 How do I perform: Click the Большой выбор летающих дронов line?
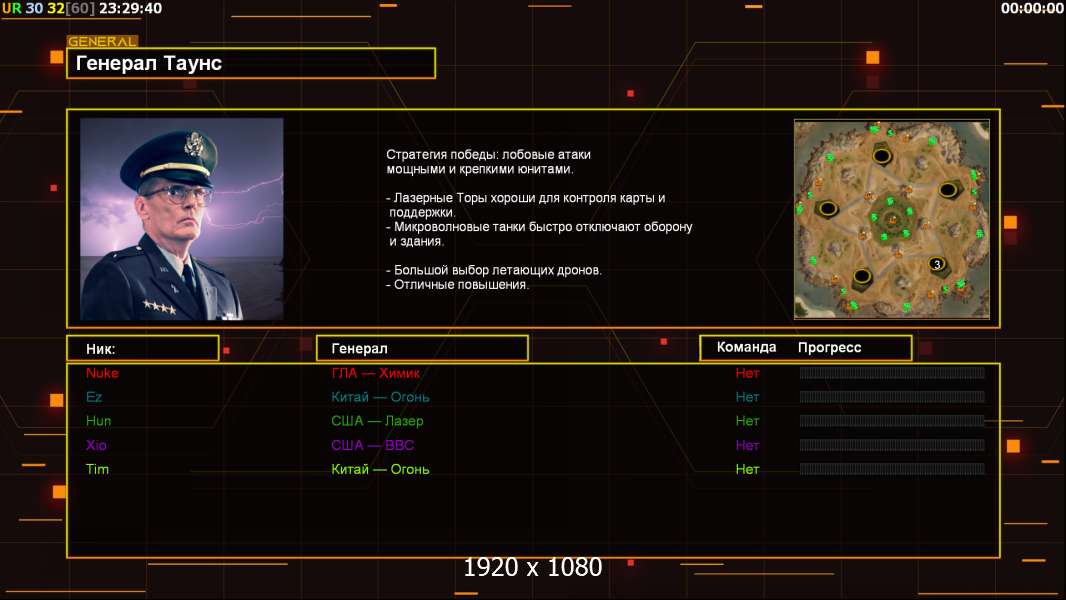(x=494, y=270)
